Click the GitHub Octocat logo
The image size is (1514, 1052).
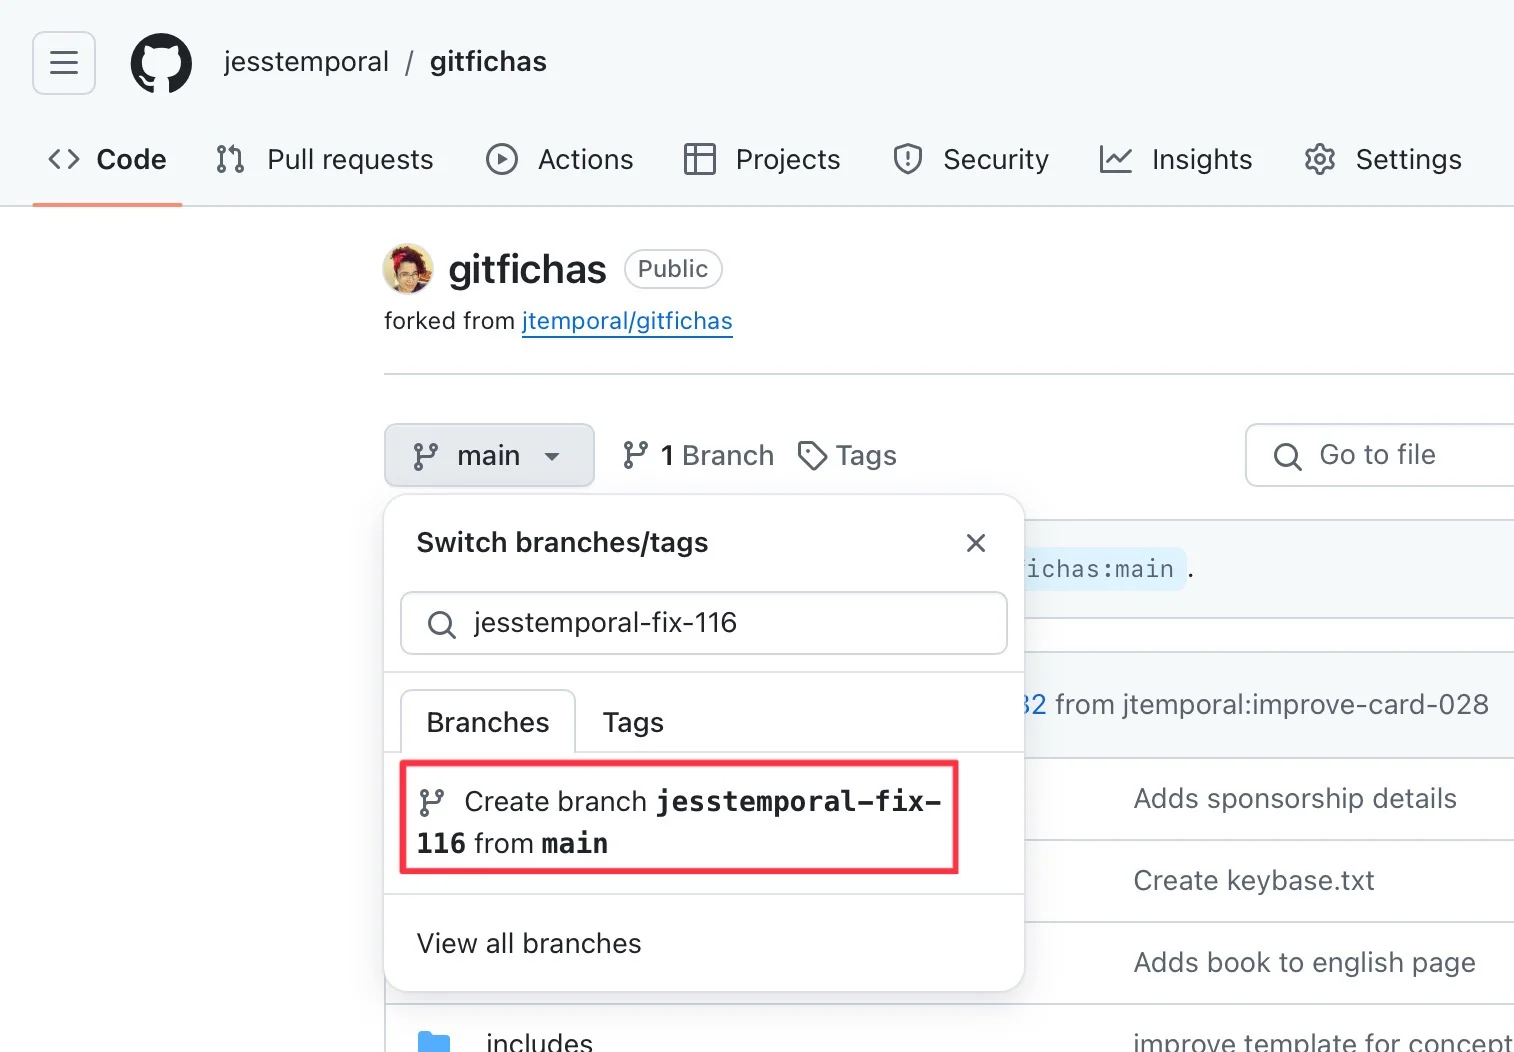pyautogui.click(x=161, y=63)
